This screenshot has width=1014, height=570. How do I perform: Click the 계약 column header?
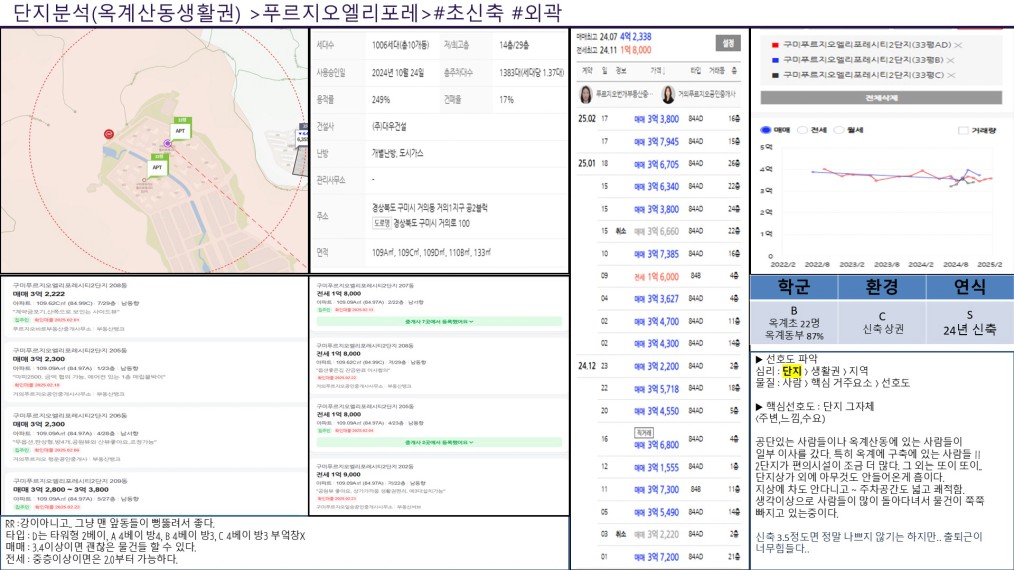point(587,71)
